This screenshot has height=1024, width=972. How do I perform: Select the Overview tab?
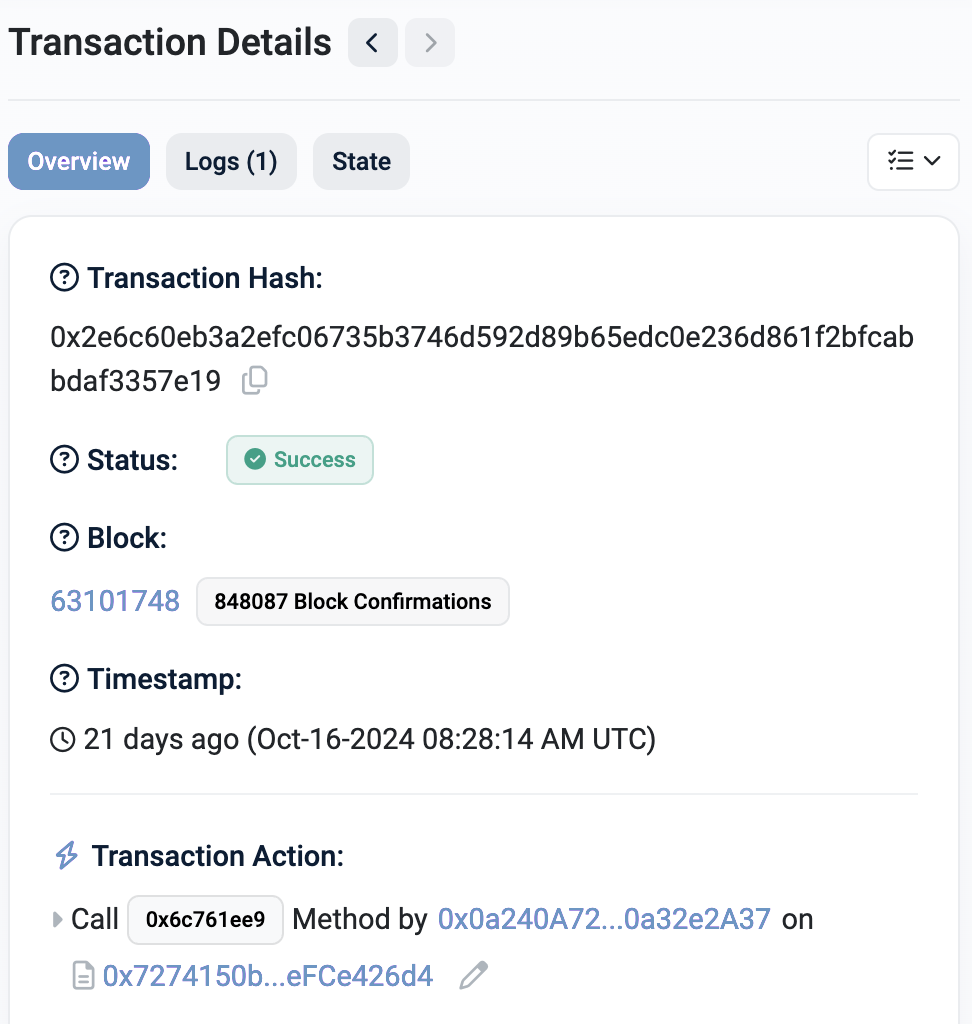[79, 161]
